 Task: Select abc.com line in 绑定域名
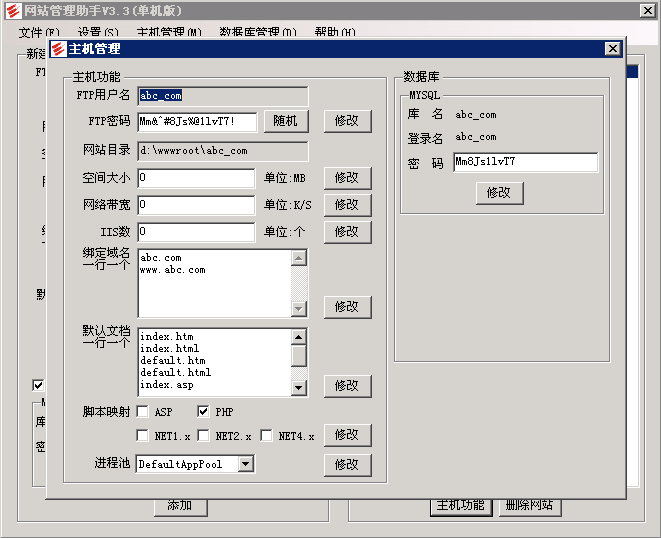[161, 258]
